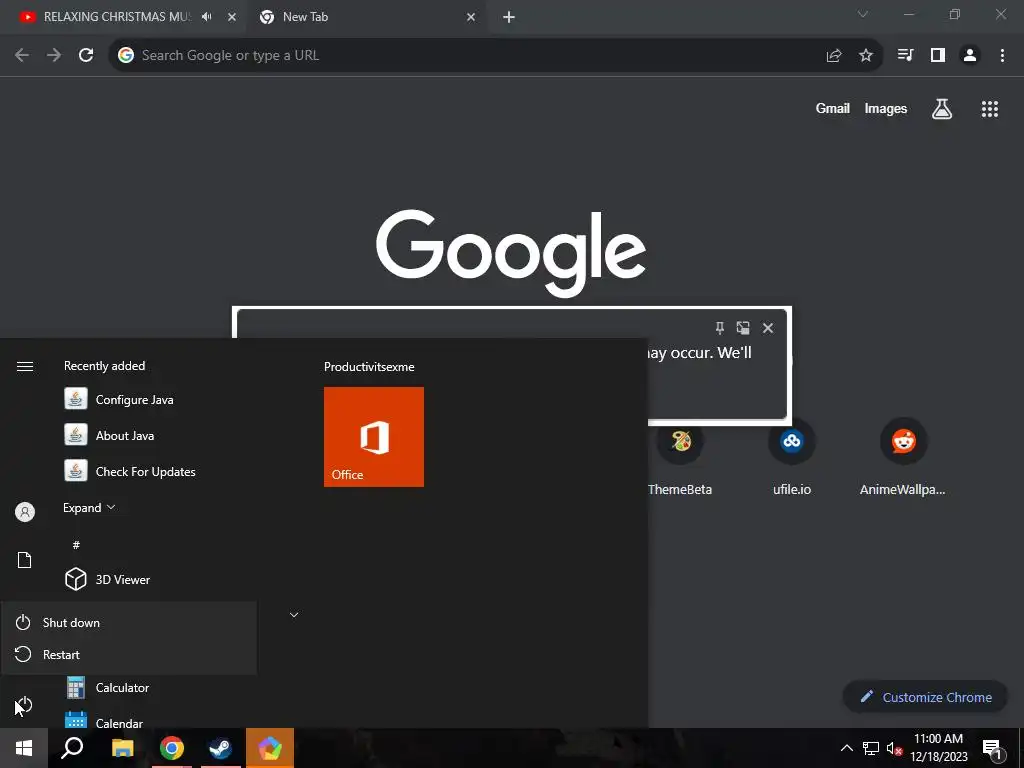Select Shut down in power menu
The image size is (1024, 768).
click(x=129, y=622)
